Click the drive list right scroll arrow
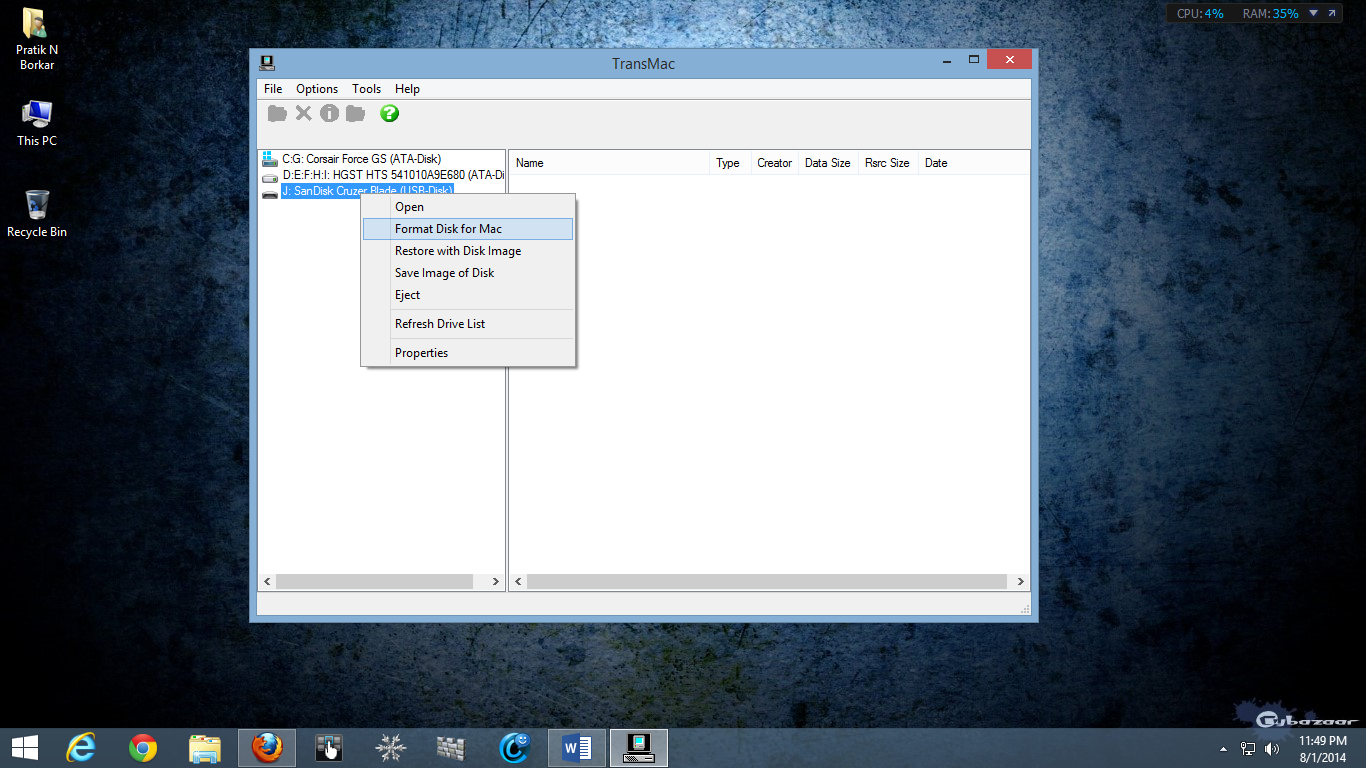This screenshot has height=768, width=1366. 496,581
